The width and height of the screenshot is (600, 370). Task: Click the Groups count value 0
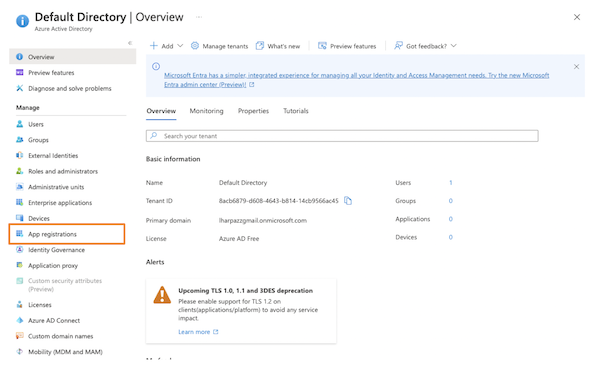tap(451, 200)
